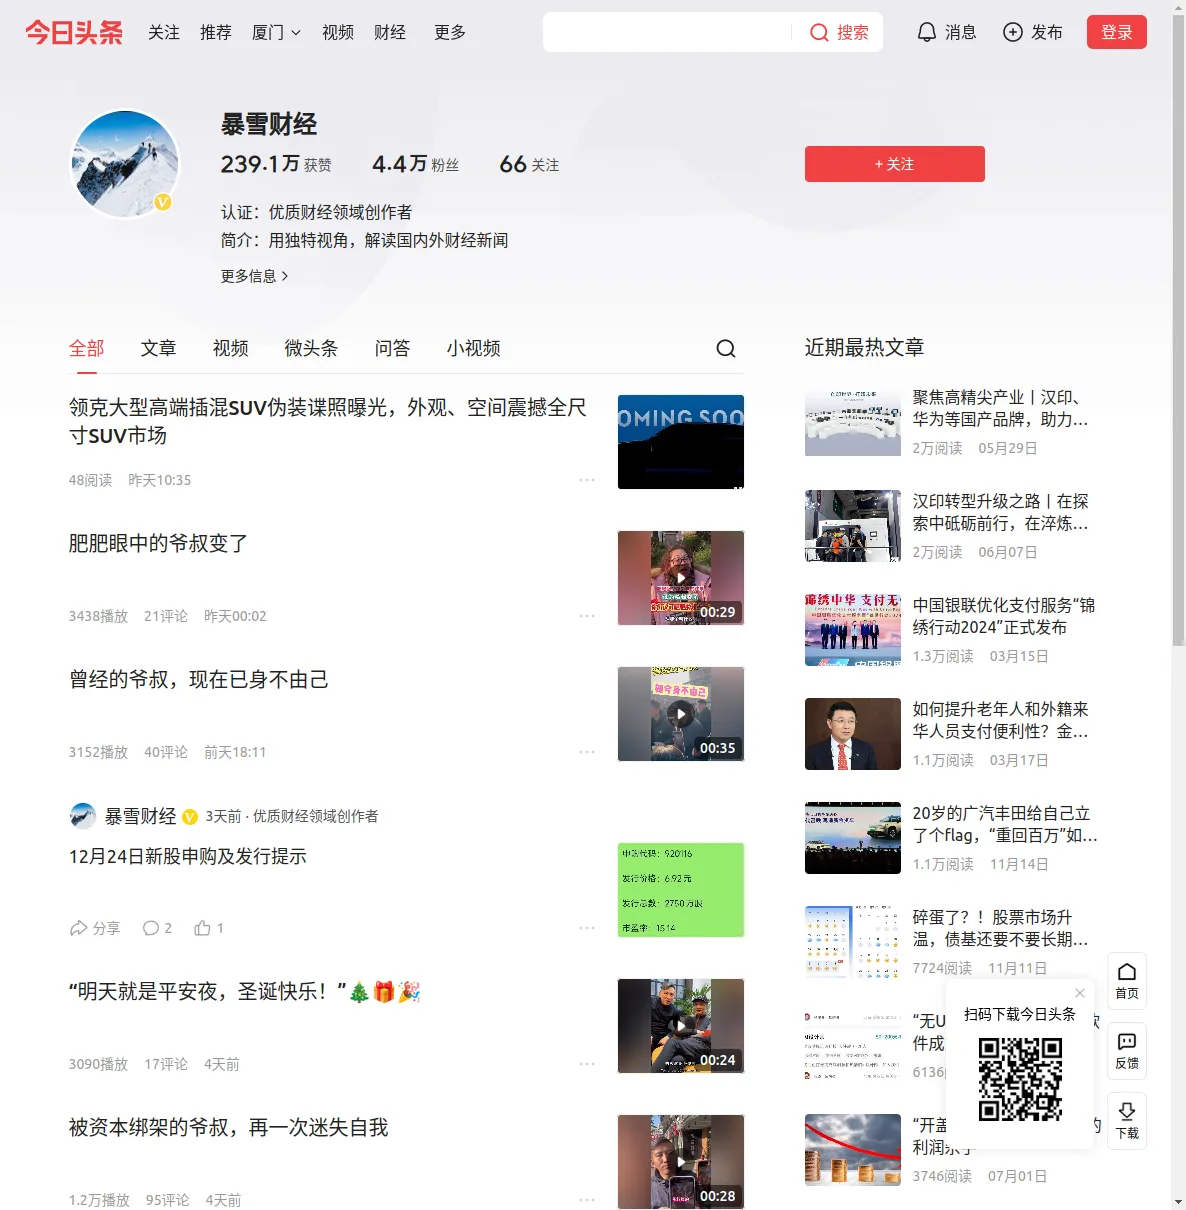Switch to the 小视频 tab

coord(474,348)
